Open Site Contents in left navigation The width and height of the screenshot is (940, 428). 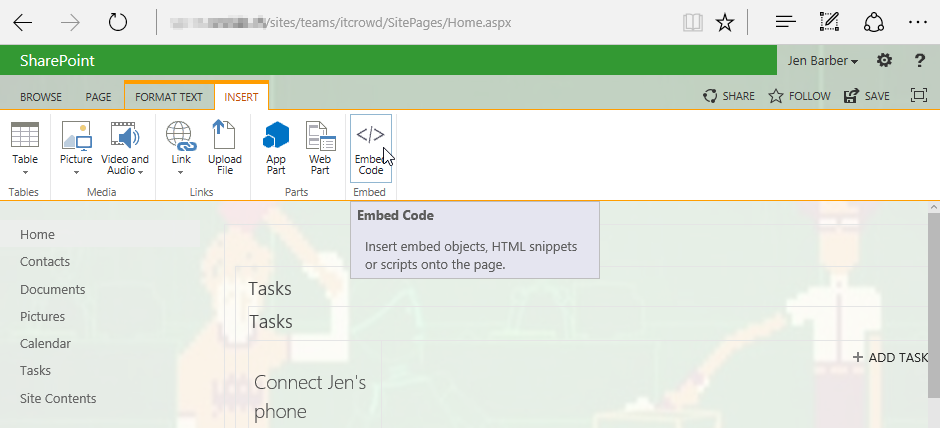click(58, 398)
